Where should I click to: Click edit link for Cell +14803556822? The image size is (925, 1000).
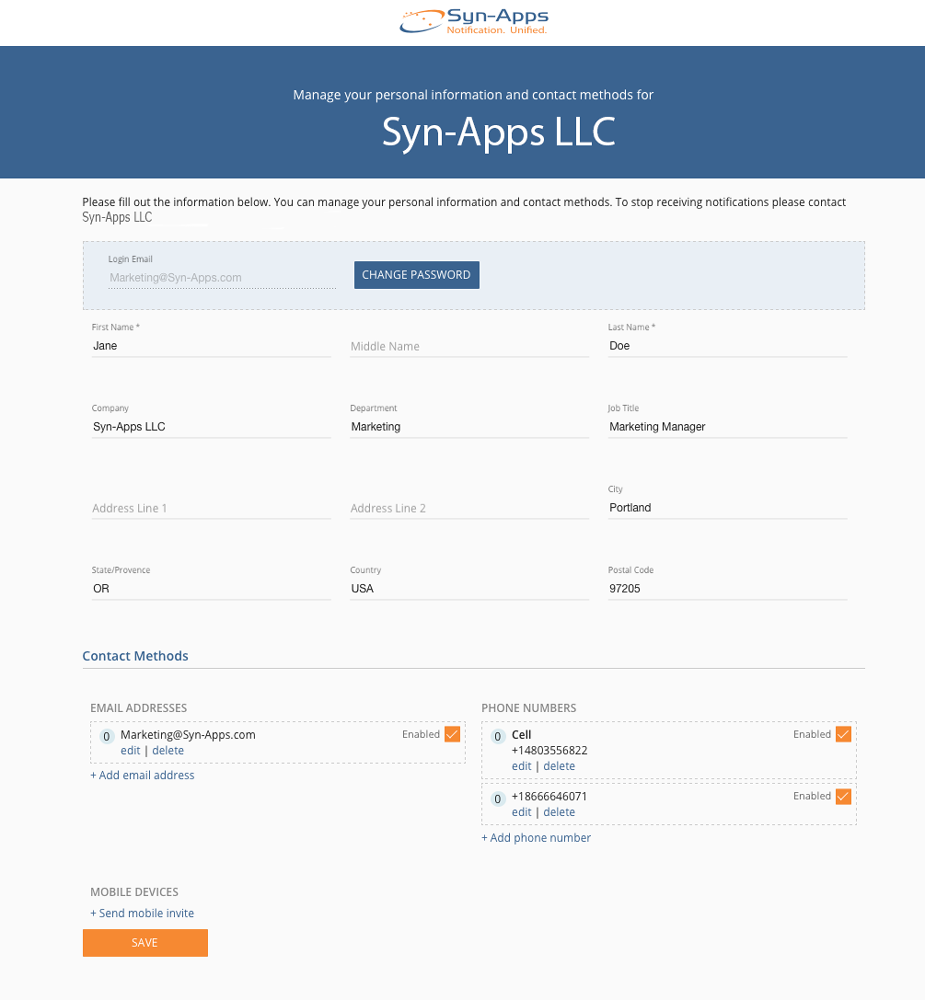click(x=521, y=766)
